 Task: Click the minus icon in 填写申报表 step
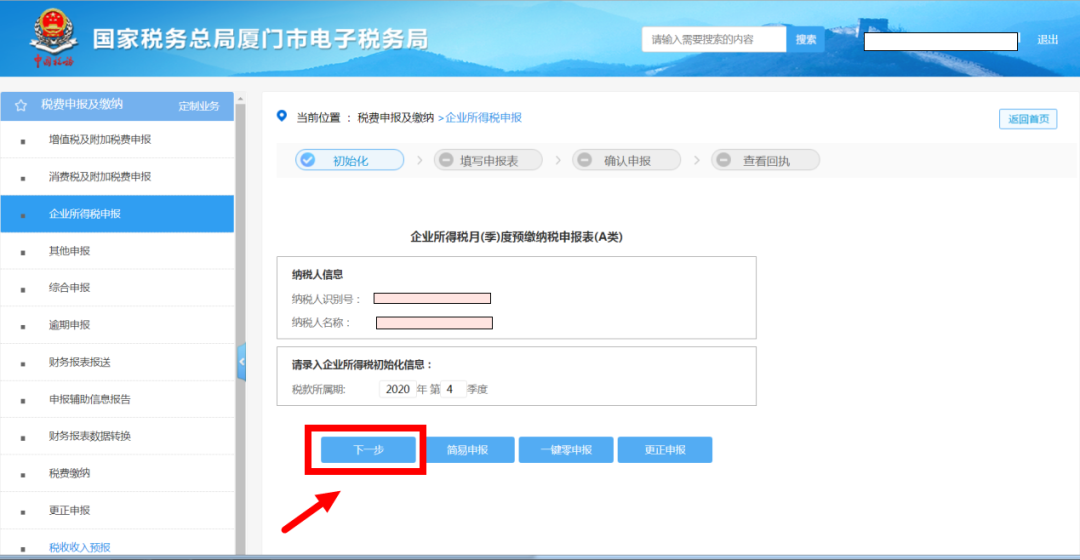coord(446,160)
